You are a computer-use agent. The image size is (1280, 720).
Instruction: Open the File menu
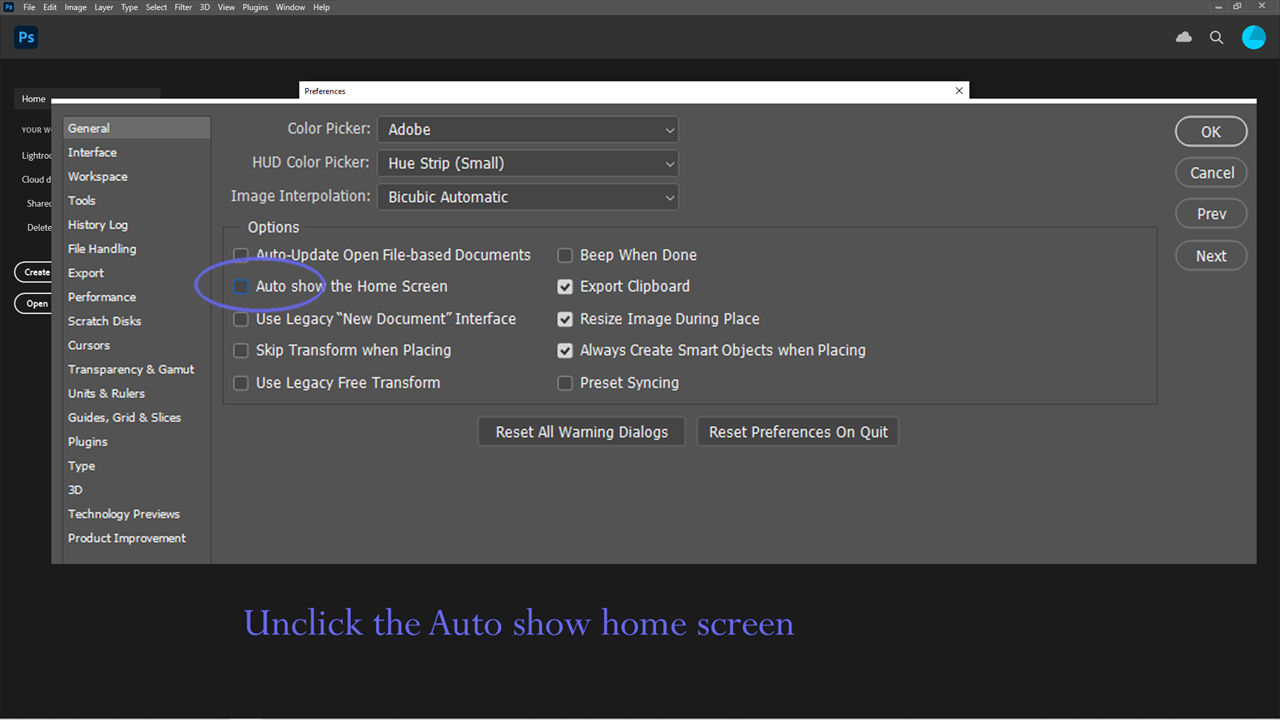coord(29,7)
